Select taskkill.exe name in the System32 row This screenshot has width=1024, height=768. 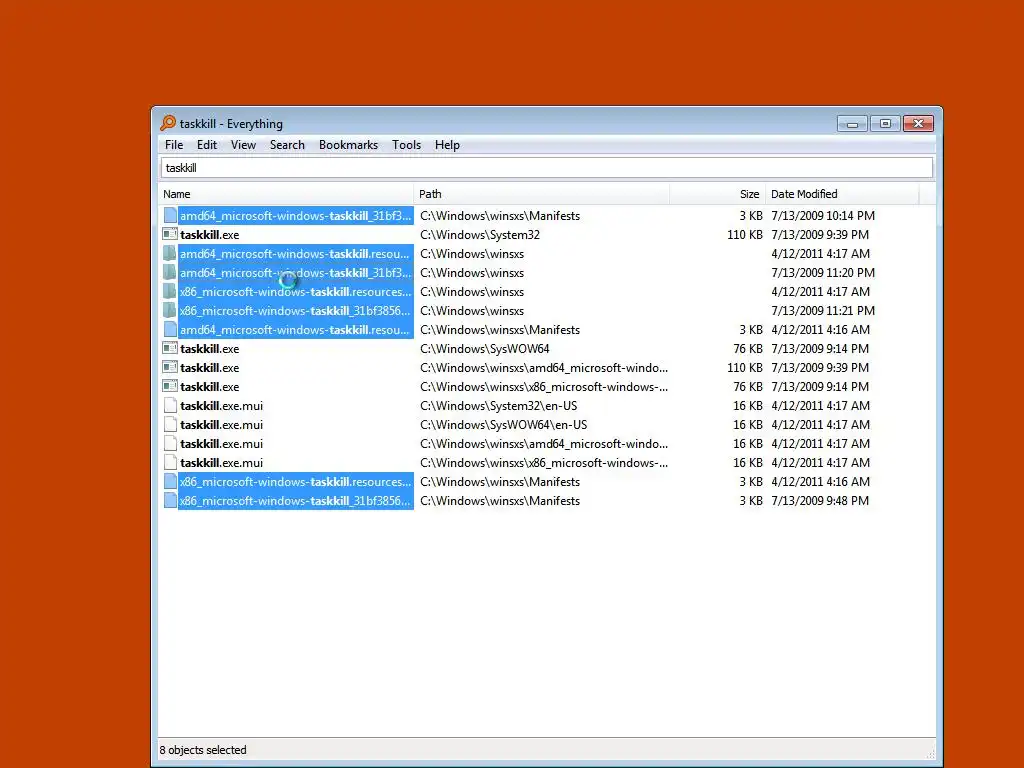pos(210,234)
